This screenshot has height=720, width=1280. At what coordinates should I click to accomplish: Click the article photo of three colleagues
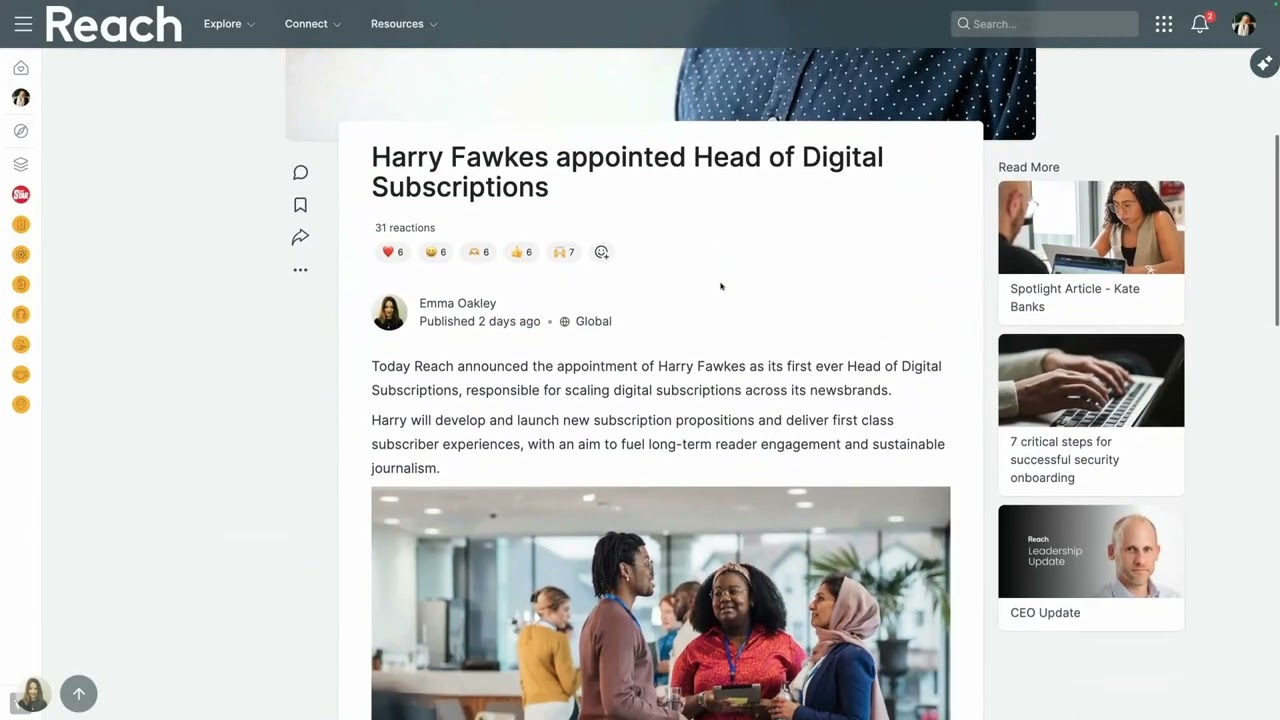click(661, 603)
